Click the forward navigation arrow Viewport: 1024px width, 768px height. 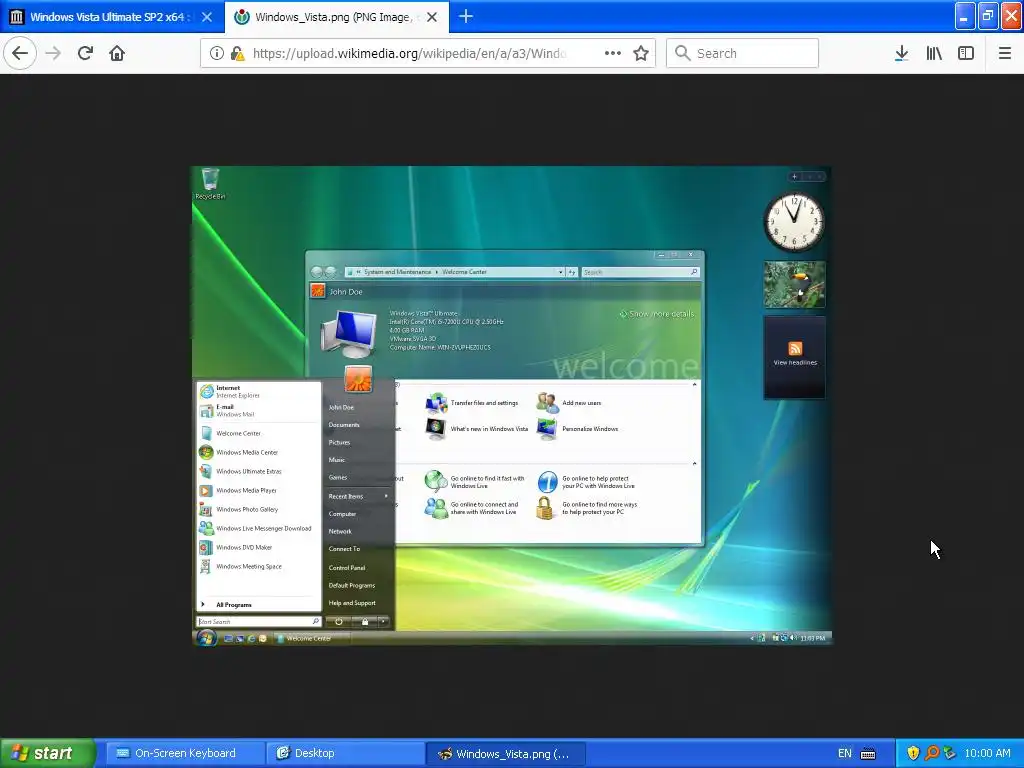53,53
